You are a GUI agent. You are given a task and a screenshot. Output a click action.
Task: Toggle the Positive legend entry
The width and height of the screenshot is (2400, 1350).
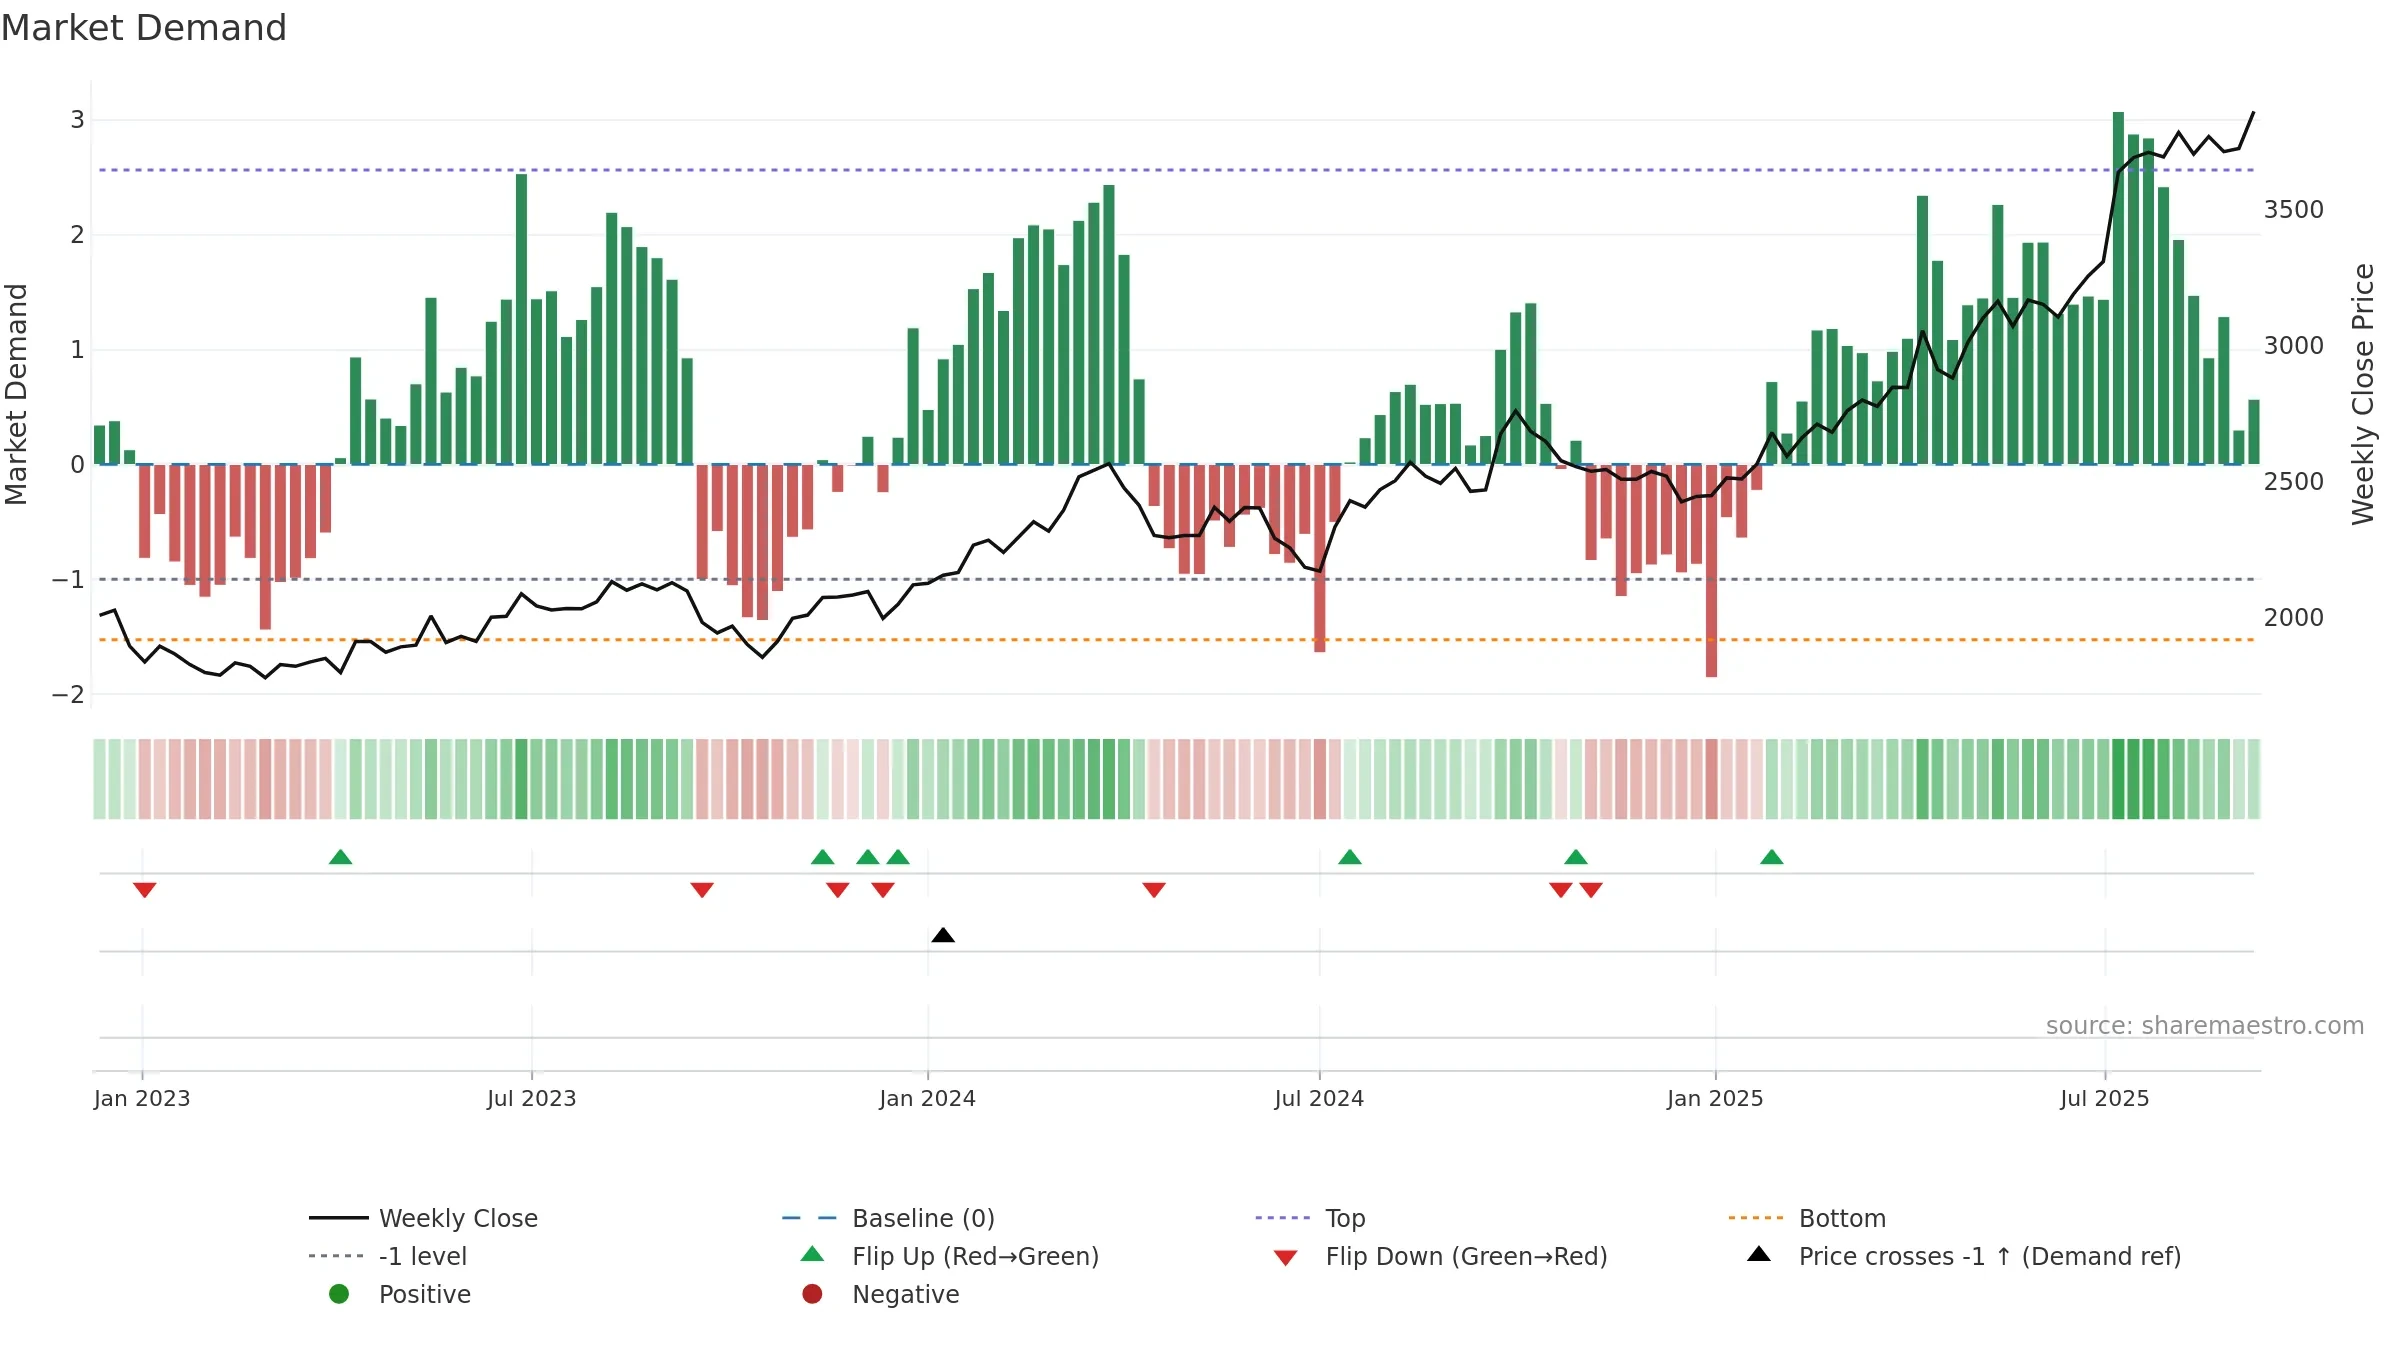click(400, 1294)
